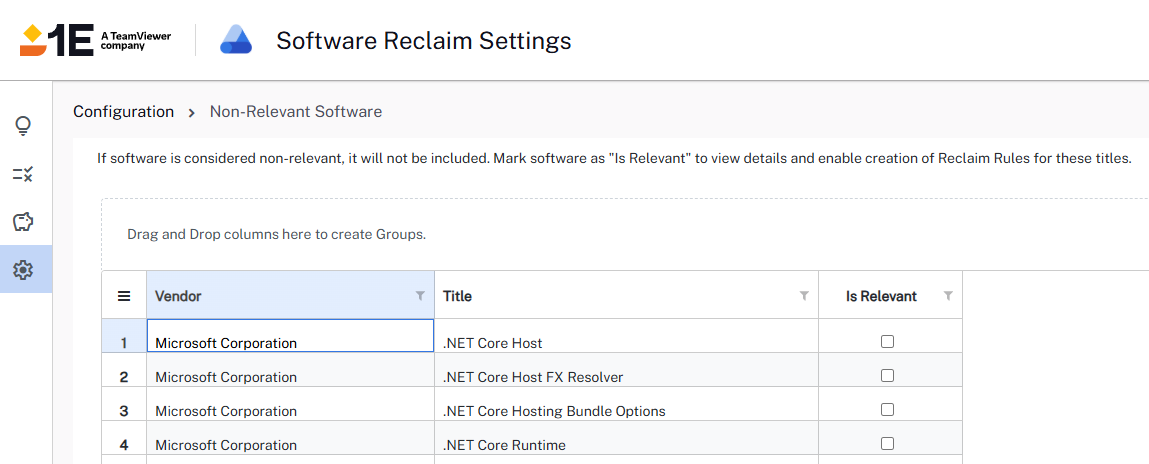This screenshot has width=1149, height=464.
Task: Open the grid hamburger menu icon
Action: 124,296
